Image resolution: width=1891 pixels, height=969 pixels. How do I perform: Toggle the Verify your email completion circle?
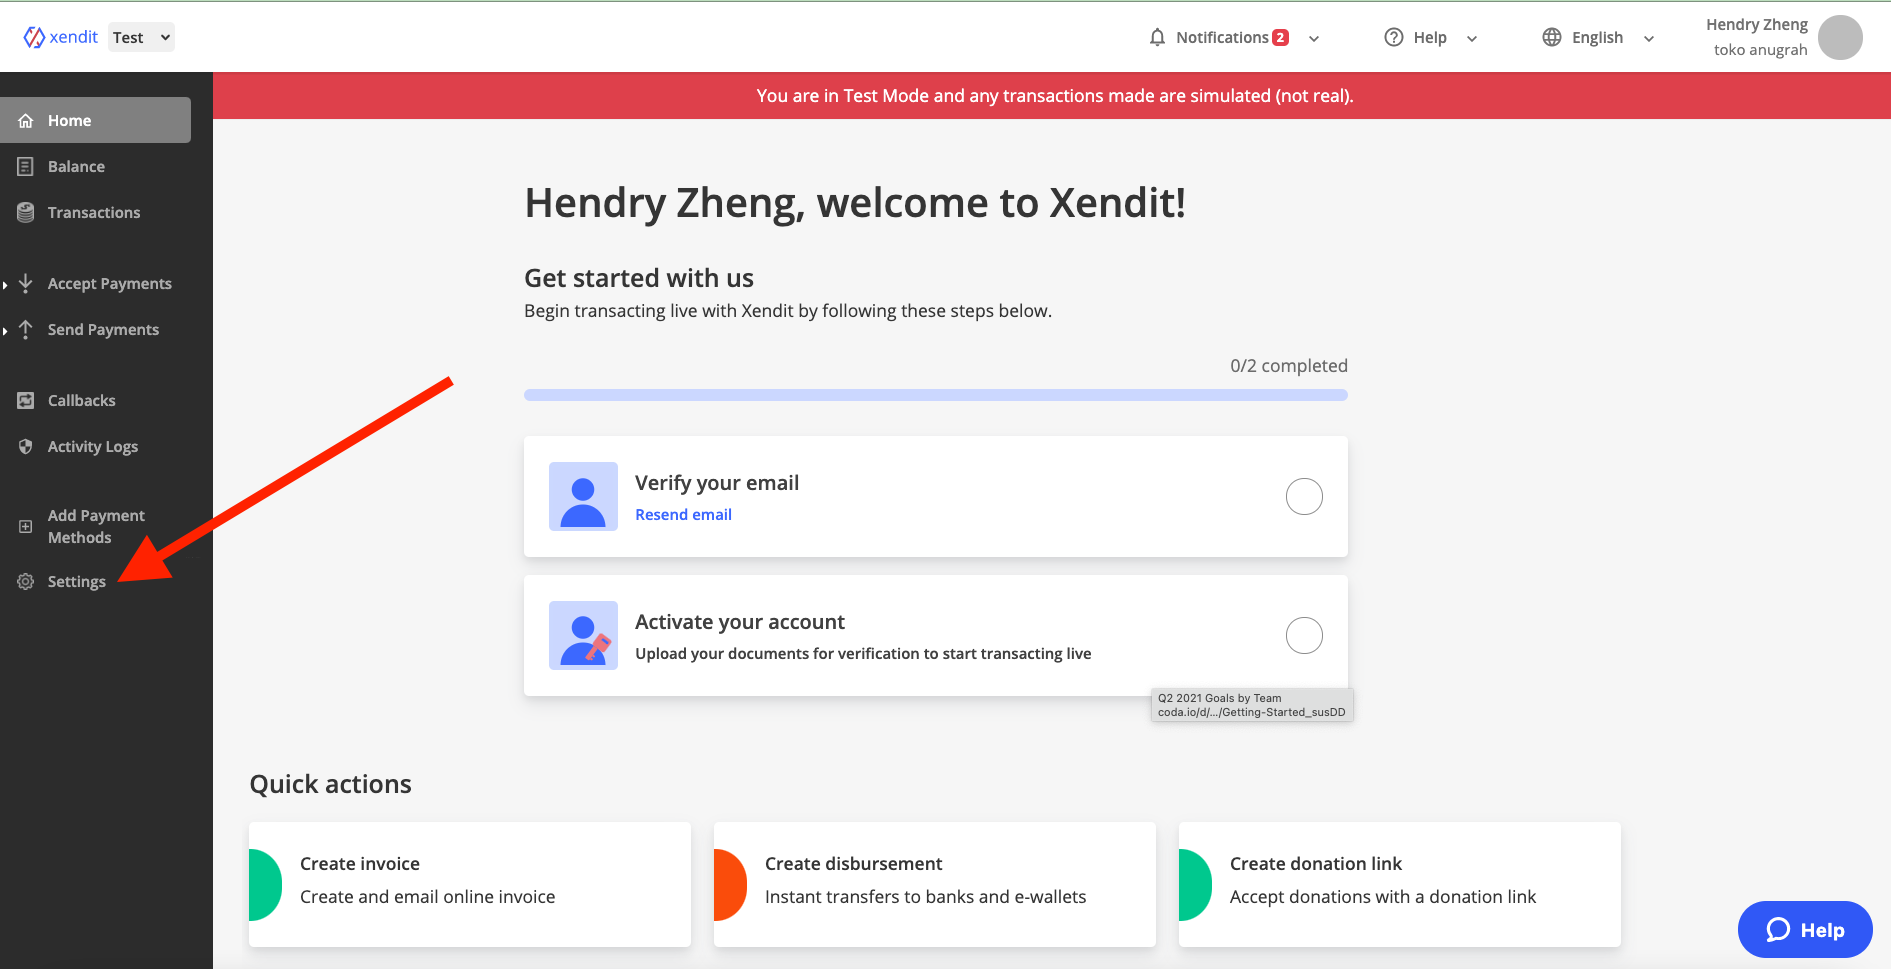pyautogui.click(x=1304, y=496)
